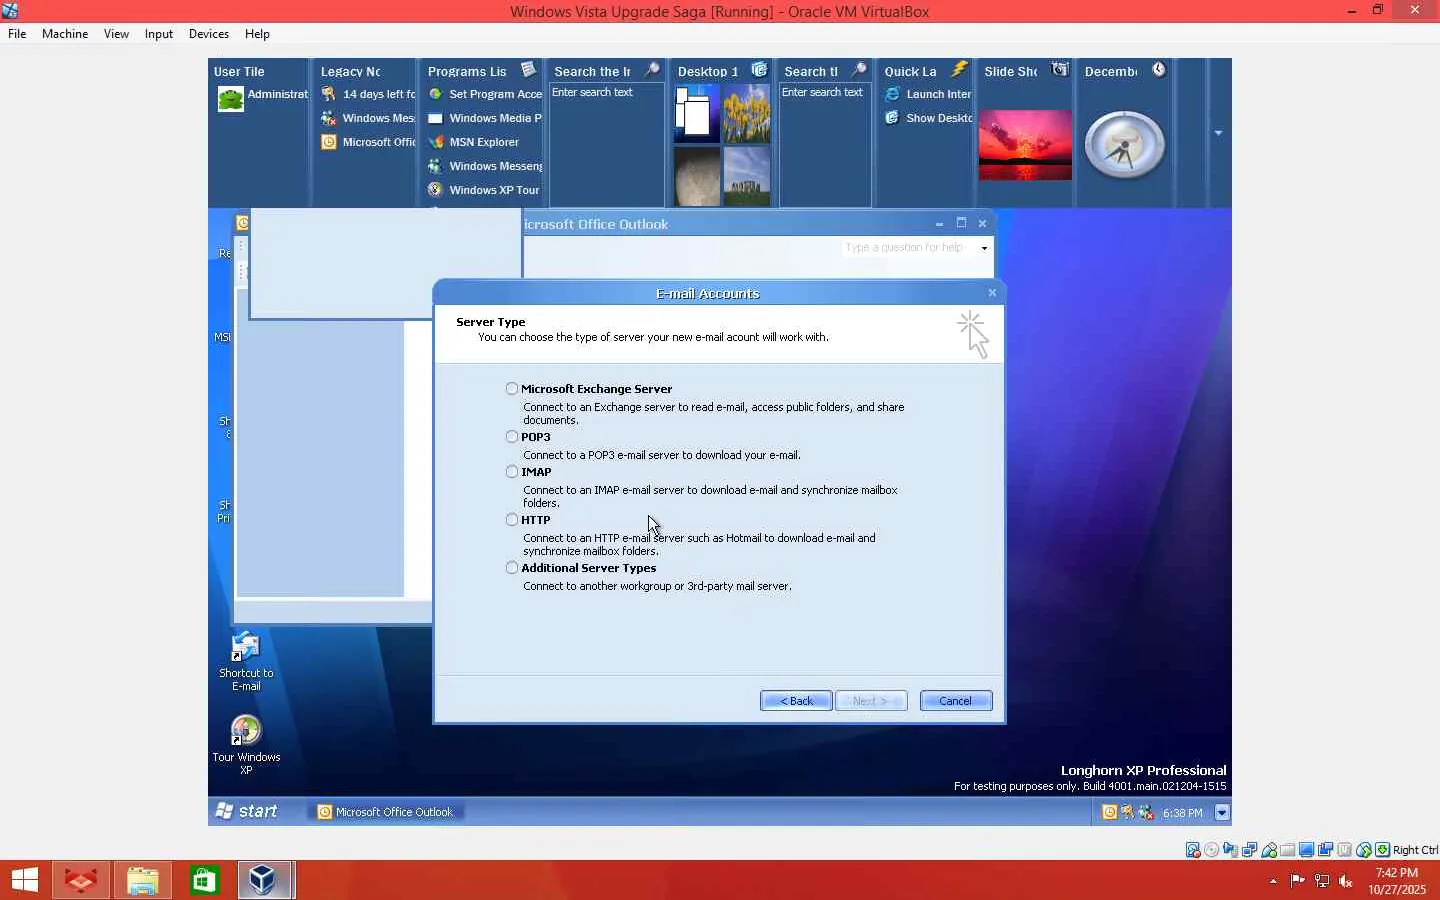
Task: Click Microsoft Office Outlook taskbar button
Action: 386,812
